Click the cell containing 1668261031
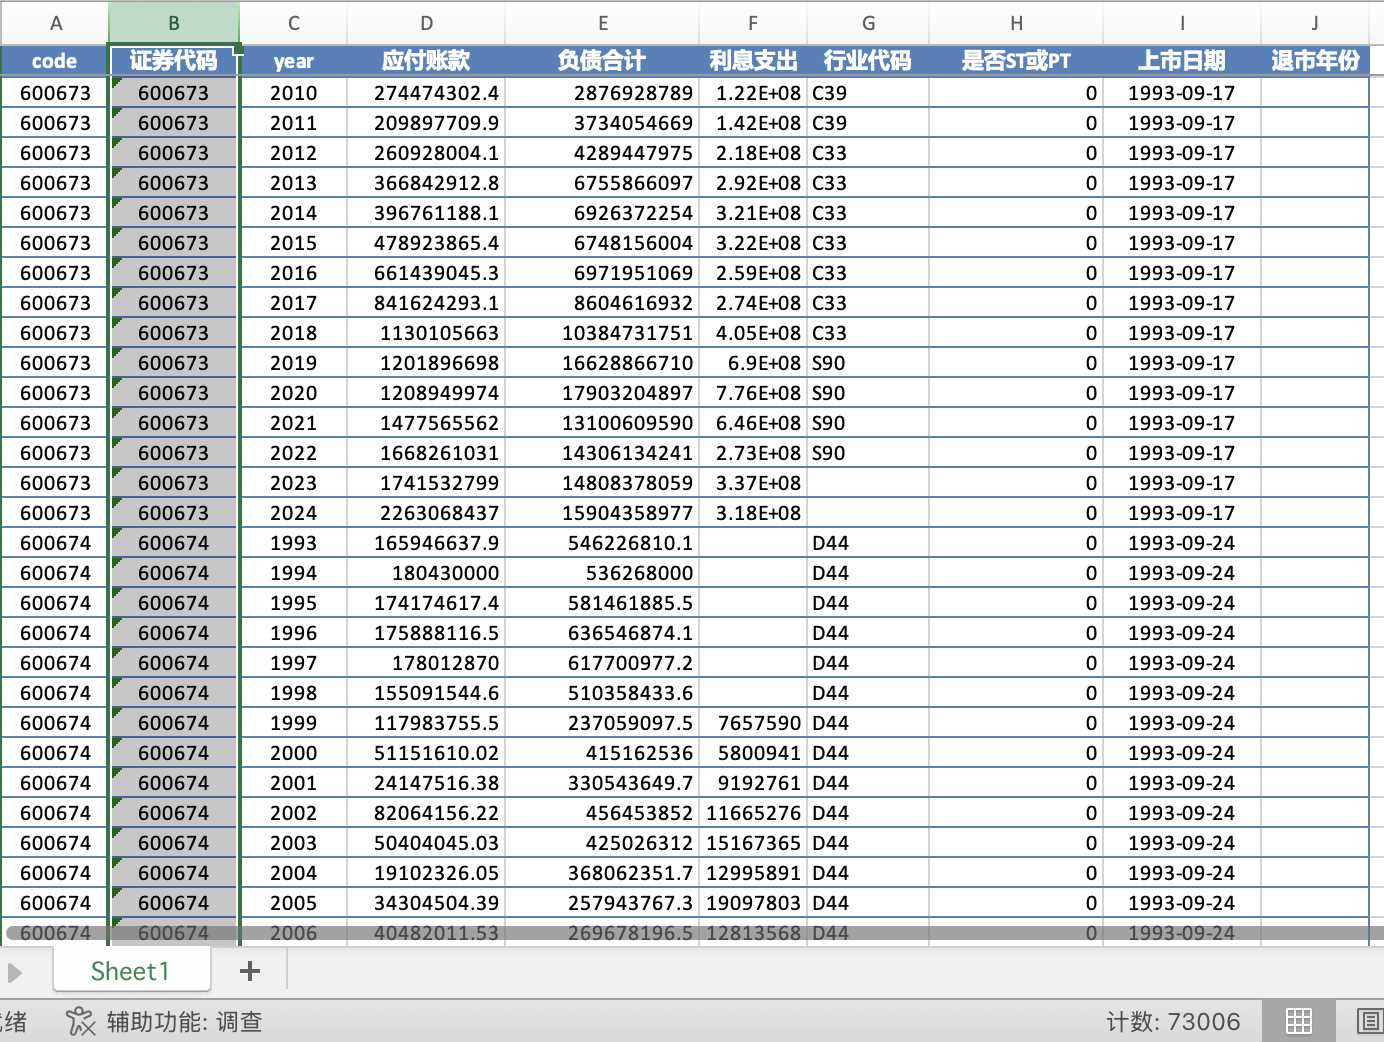The image size is (1384, 1042). pyautogui.click(x=426, y=453)
